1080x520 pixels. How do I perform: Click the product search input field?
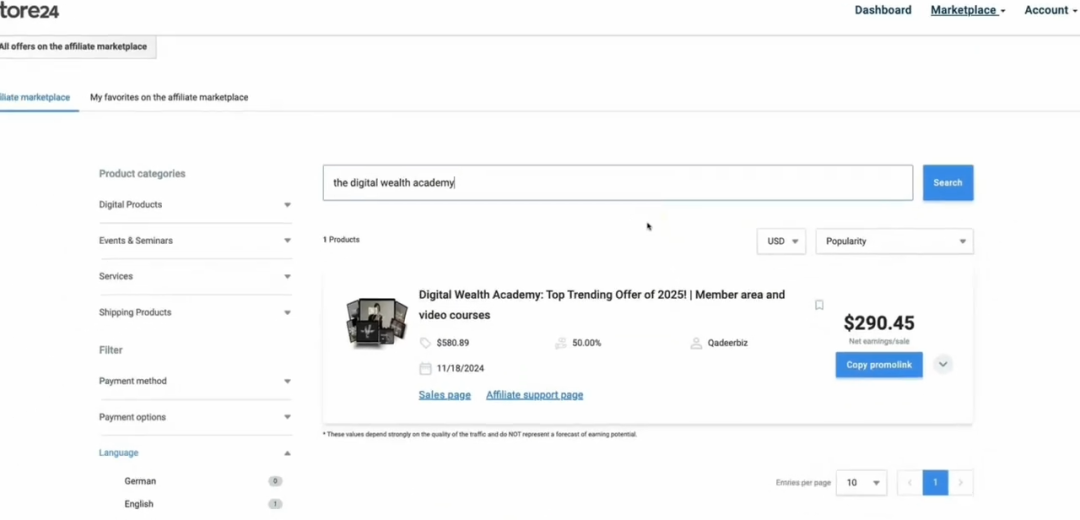pos(617,183)
